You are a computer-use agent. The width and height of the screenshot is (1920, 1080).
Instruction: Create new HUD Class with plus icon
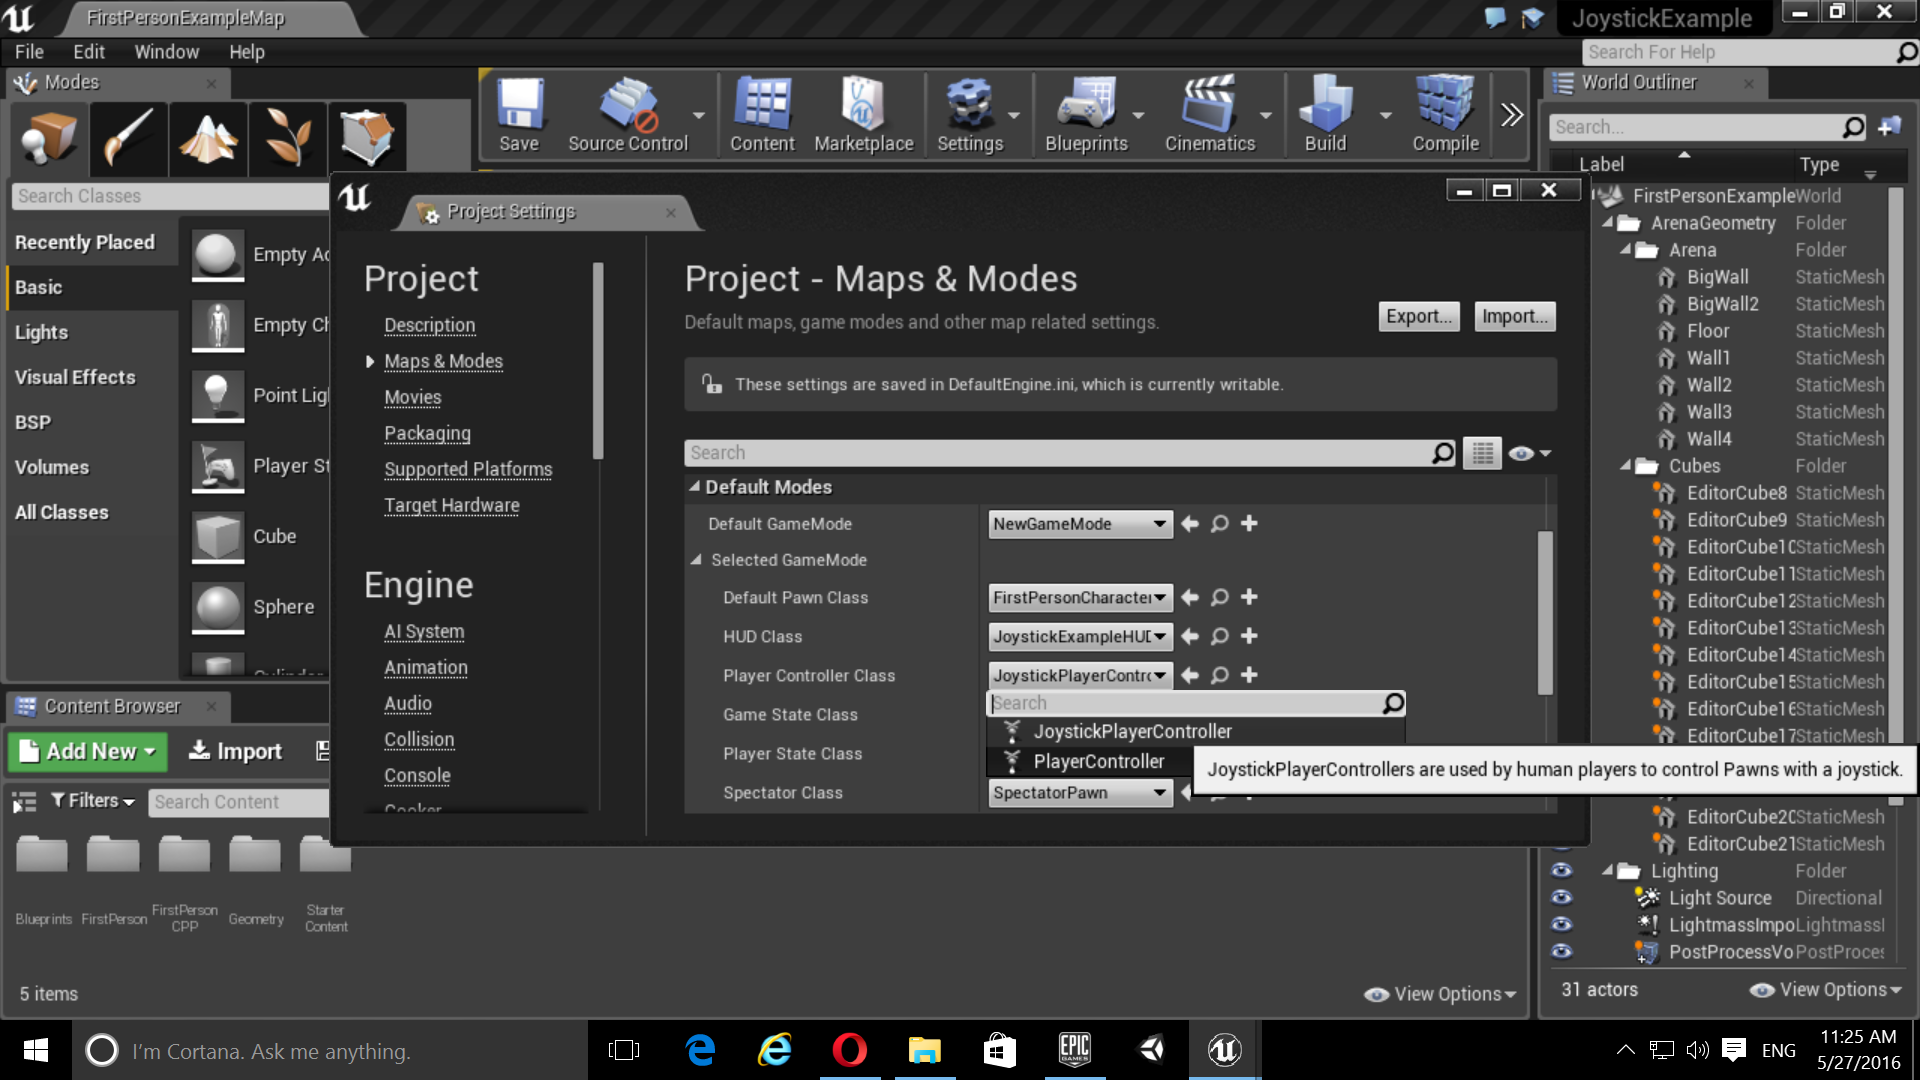pyautogui.click(x=1249, y=636)
